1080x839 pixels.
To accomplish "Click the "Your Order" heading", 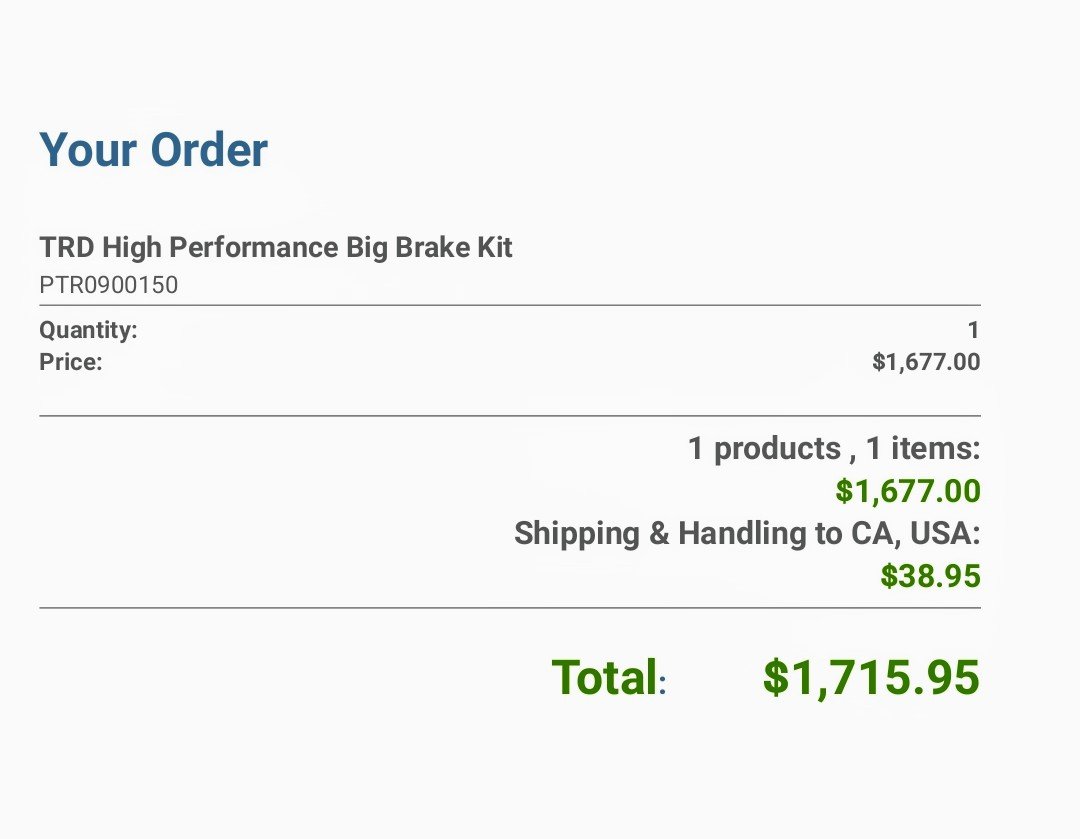I will 154,149.
